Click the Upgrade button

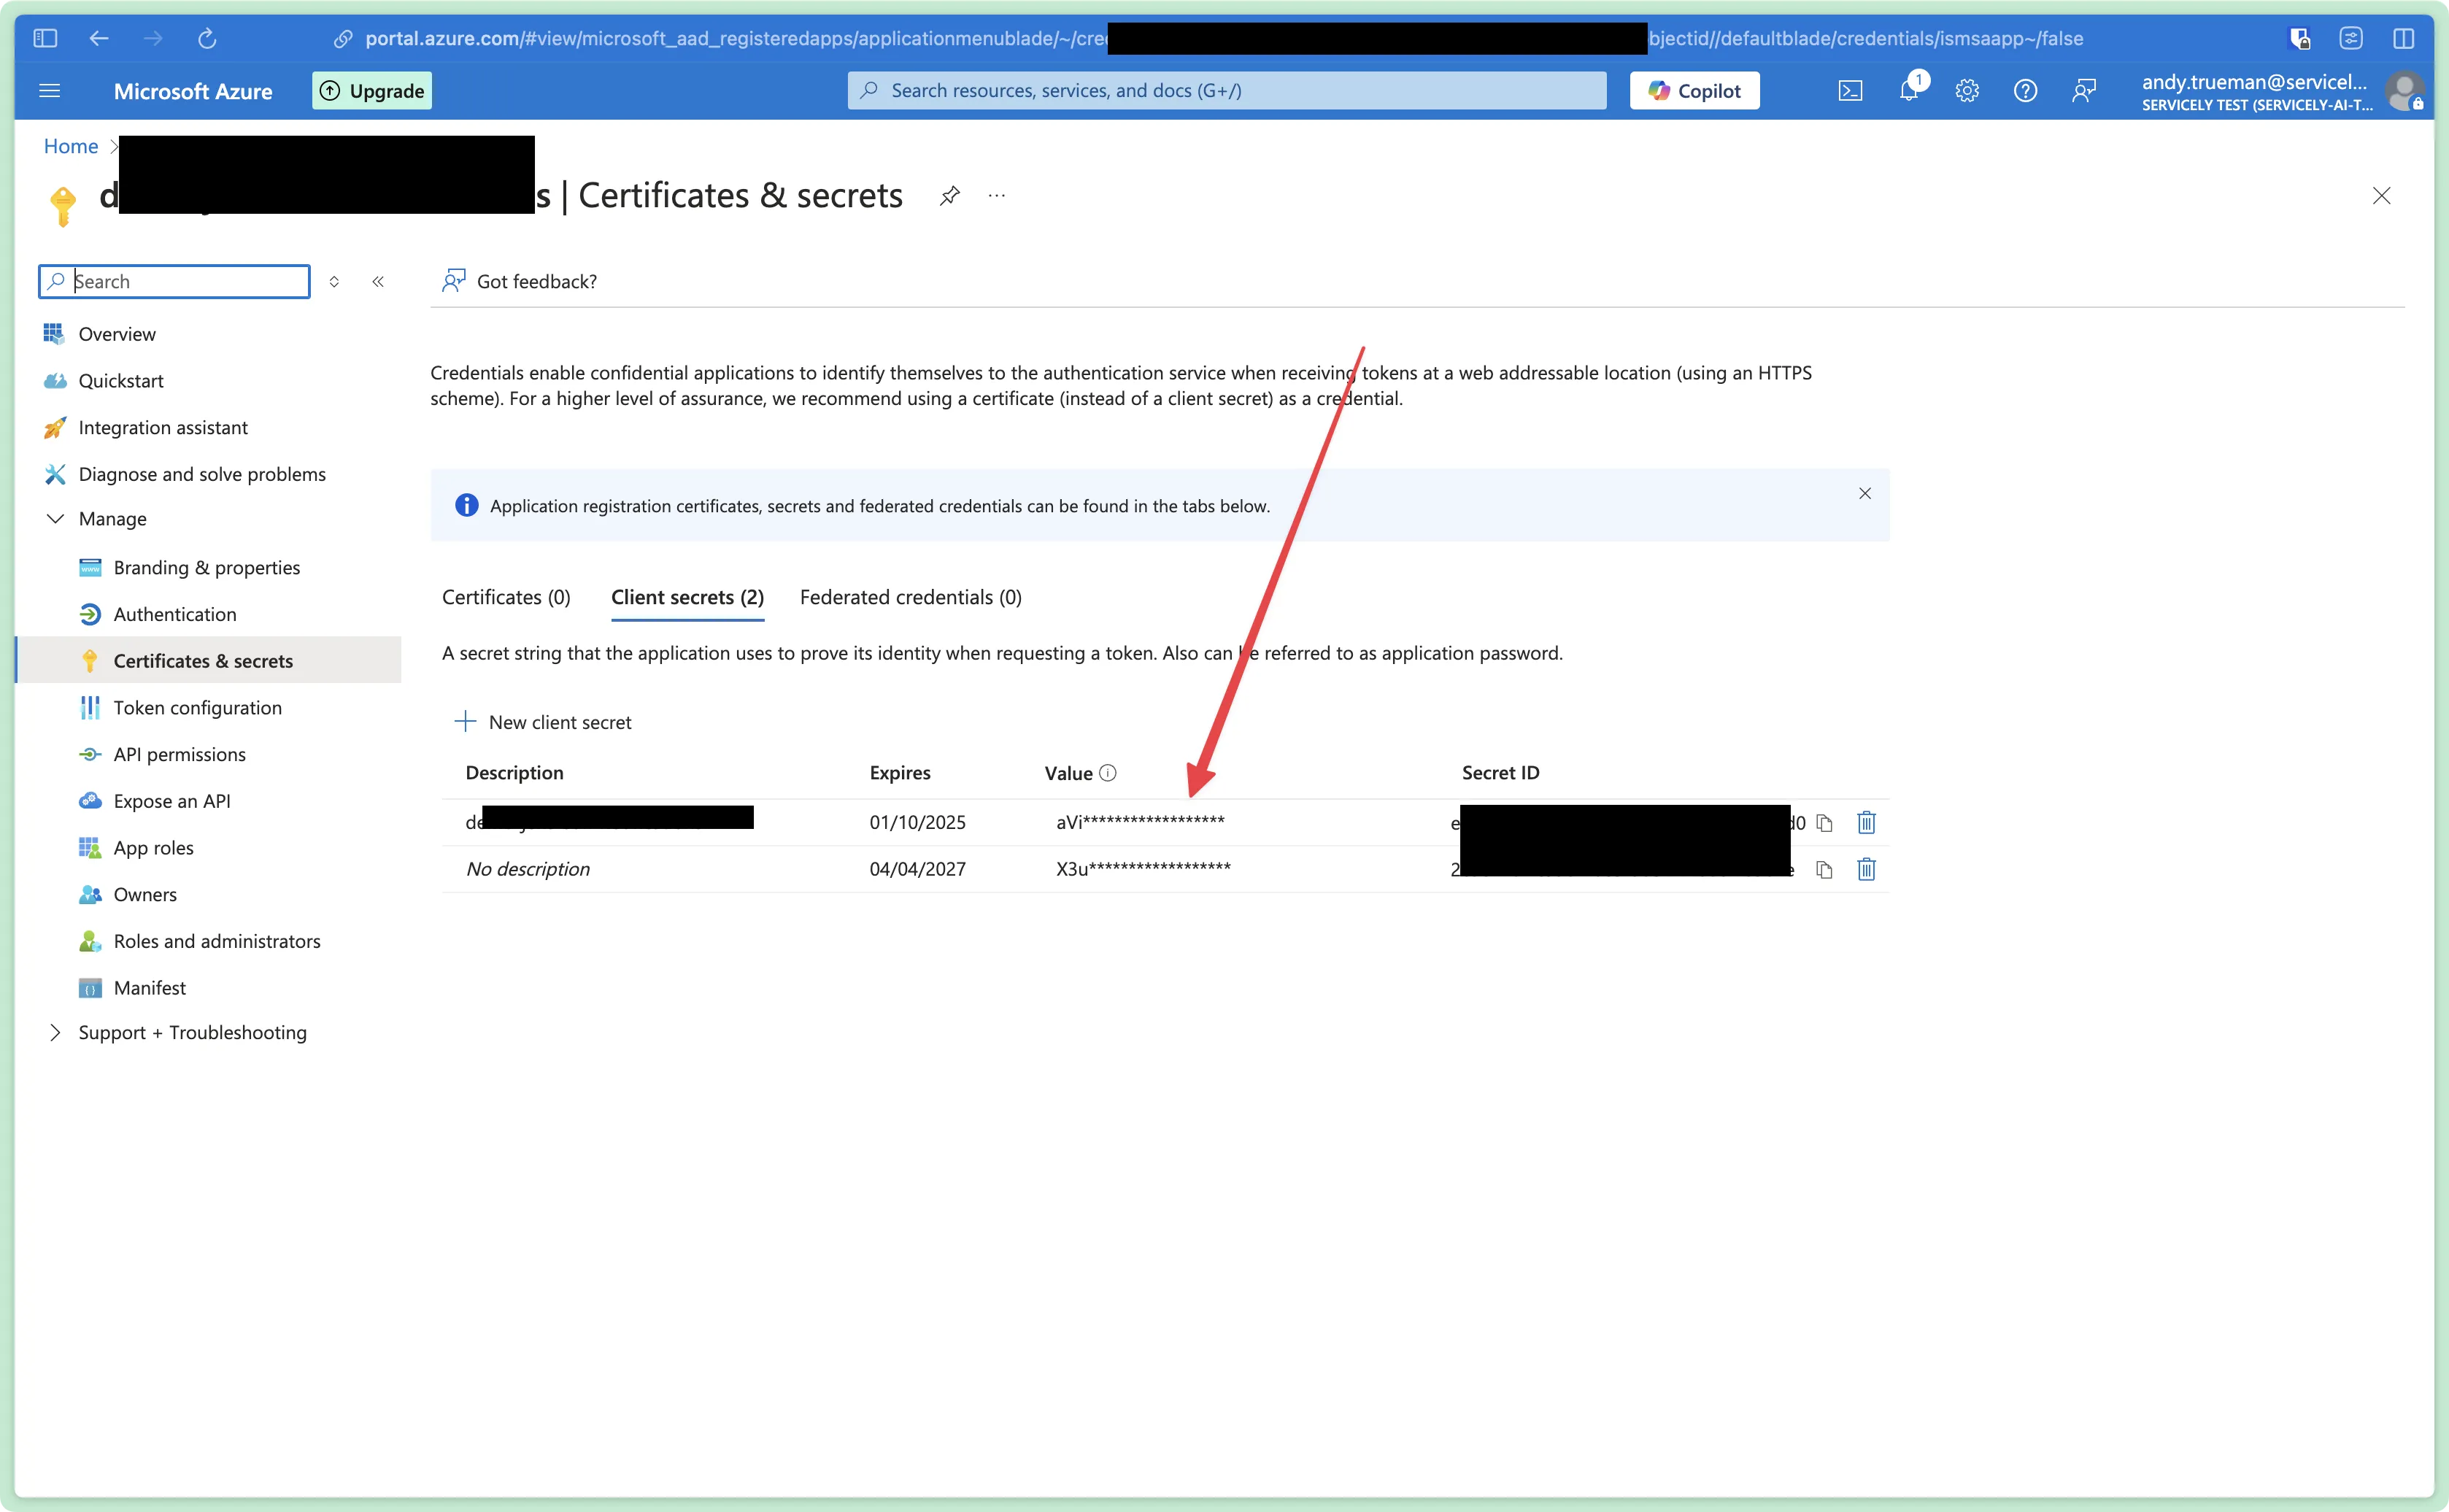click(372, 91)
